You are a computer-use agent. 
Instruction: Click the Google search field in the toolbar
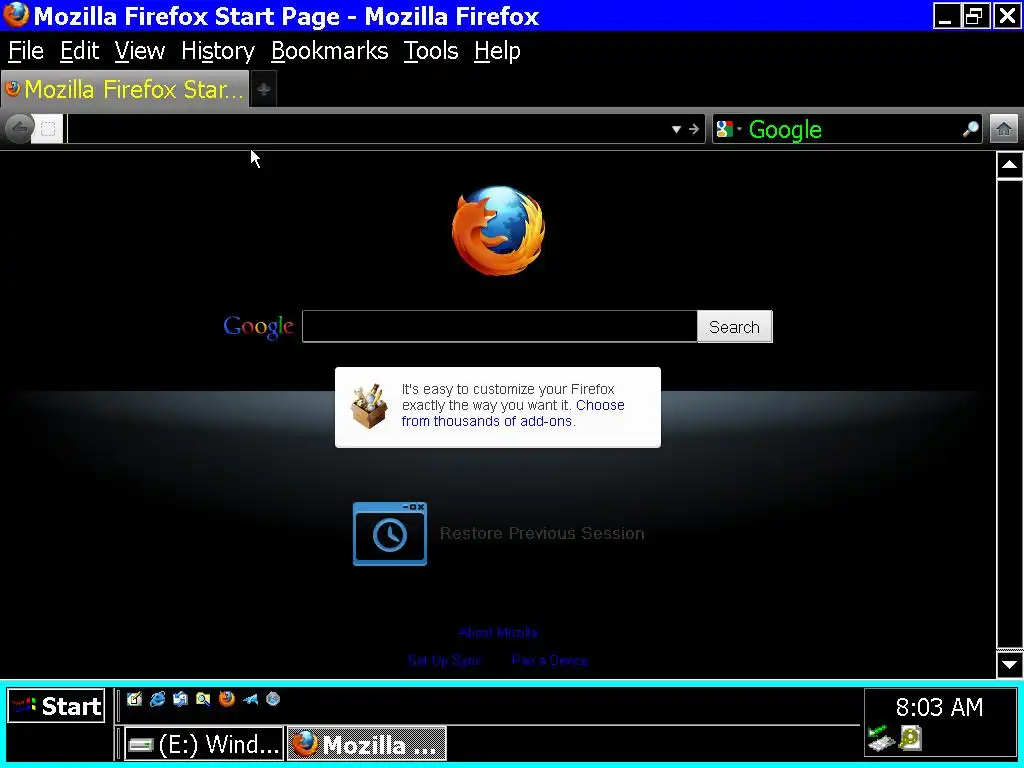click(852, 129)
